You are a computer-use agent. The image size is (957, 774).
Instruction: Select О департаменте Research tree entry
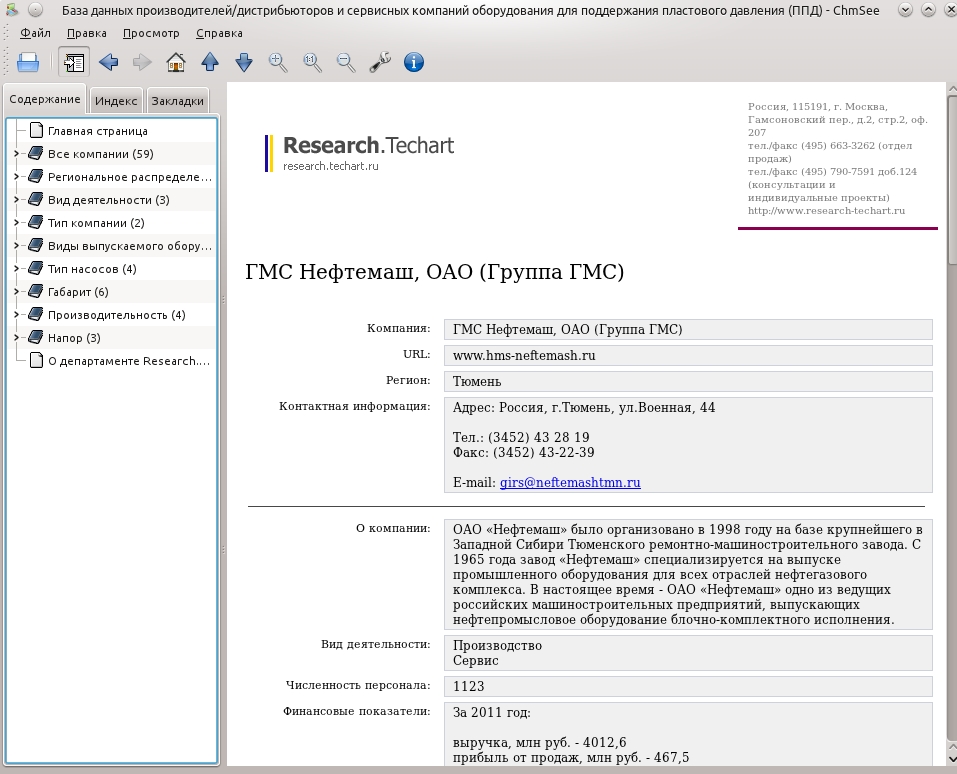129,361
